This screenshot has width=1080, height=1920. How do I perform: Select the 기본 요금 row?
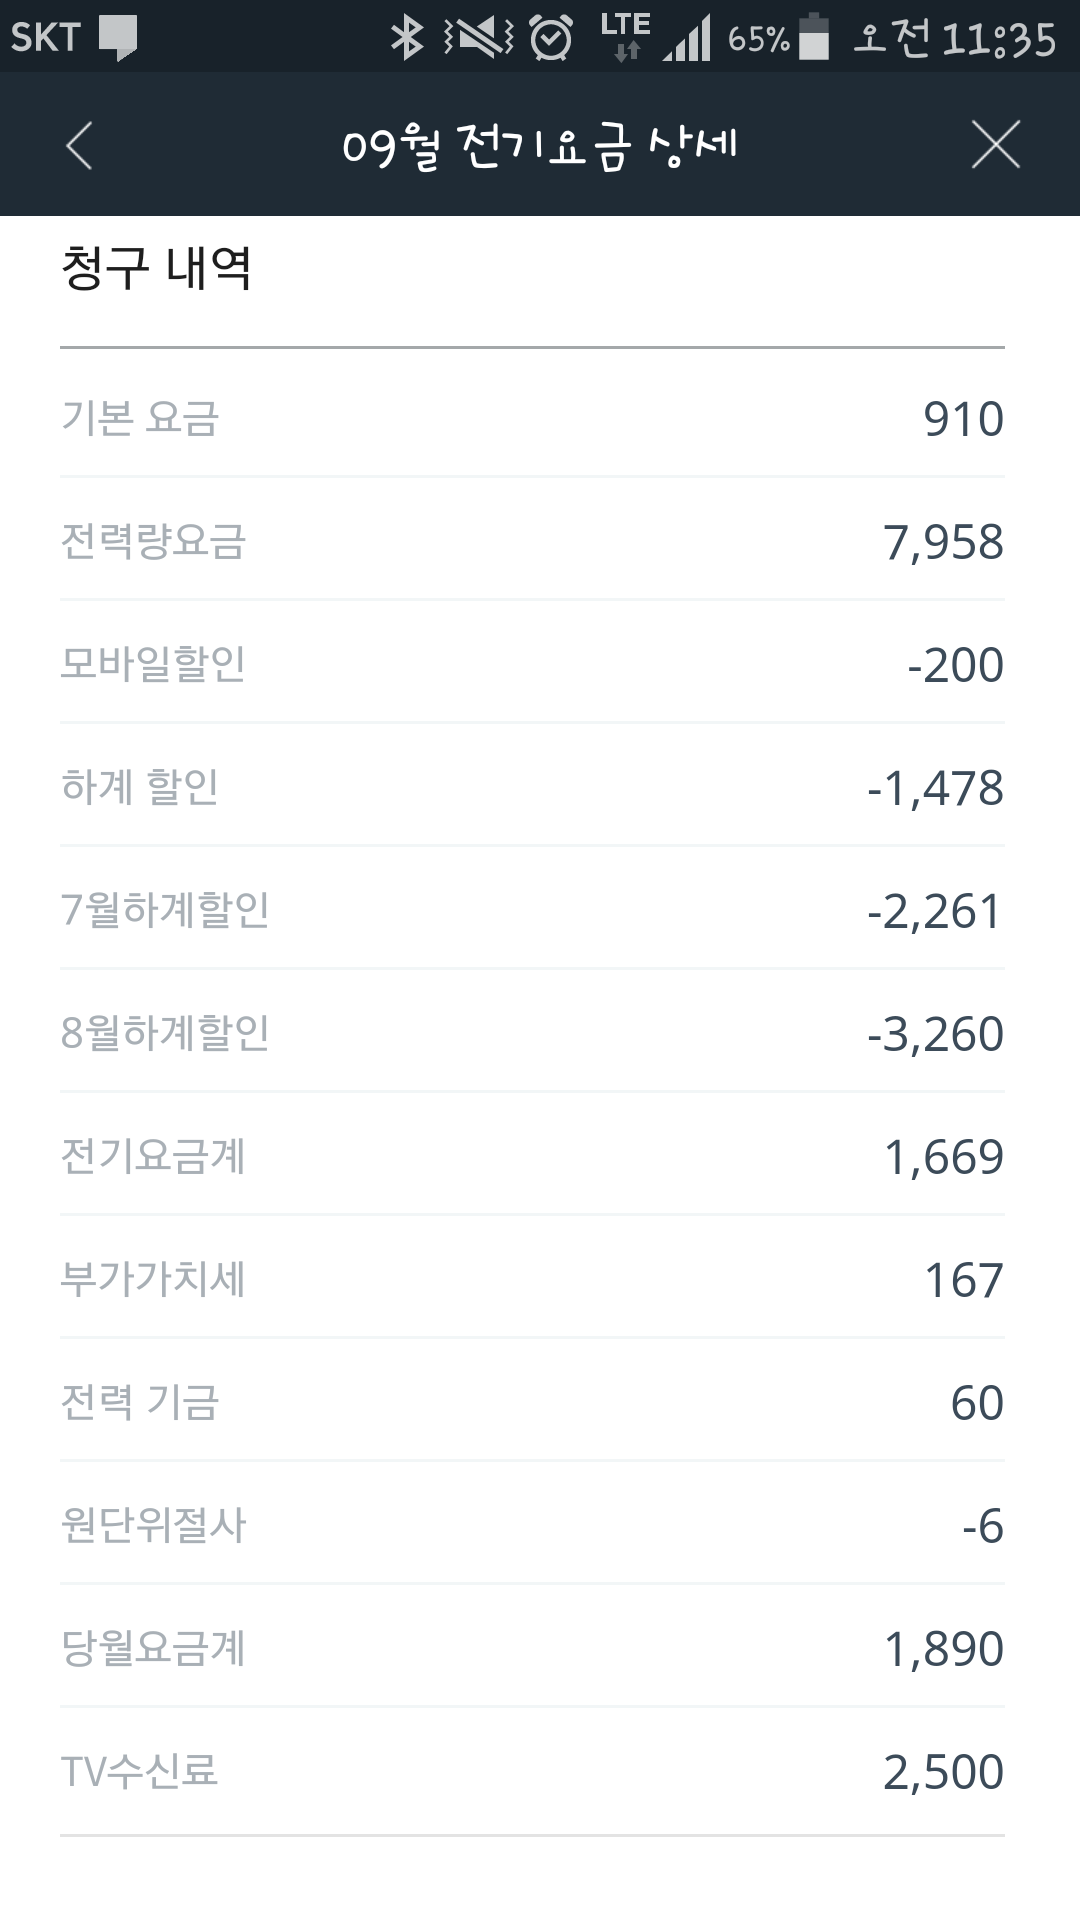(x=532, y=418)
